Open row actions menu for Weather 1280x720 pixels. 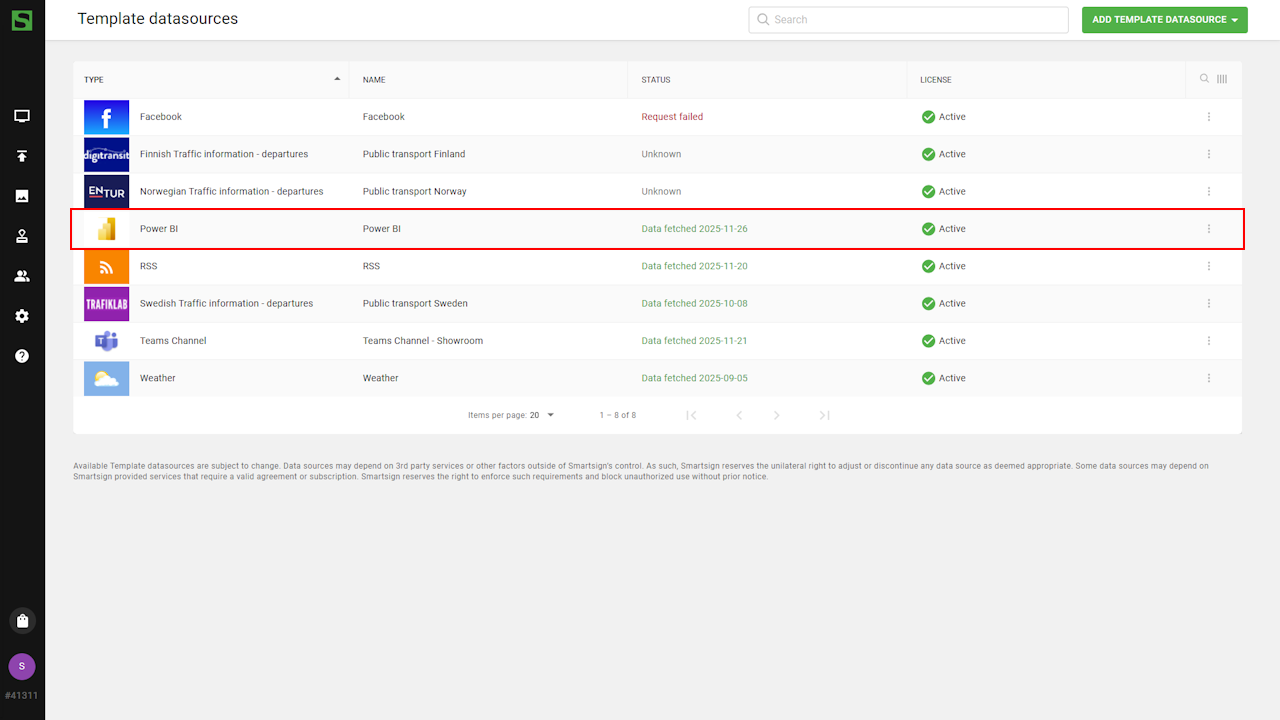coord(1209,378)
